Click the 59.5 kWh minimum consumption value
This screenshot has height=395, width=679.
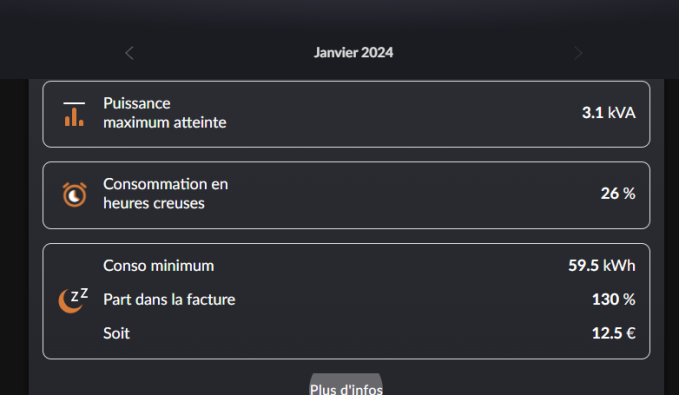601,265
